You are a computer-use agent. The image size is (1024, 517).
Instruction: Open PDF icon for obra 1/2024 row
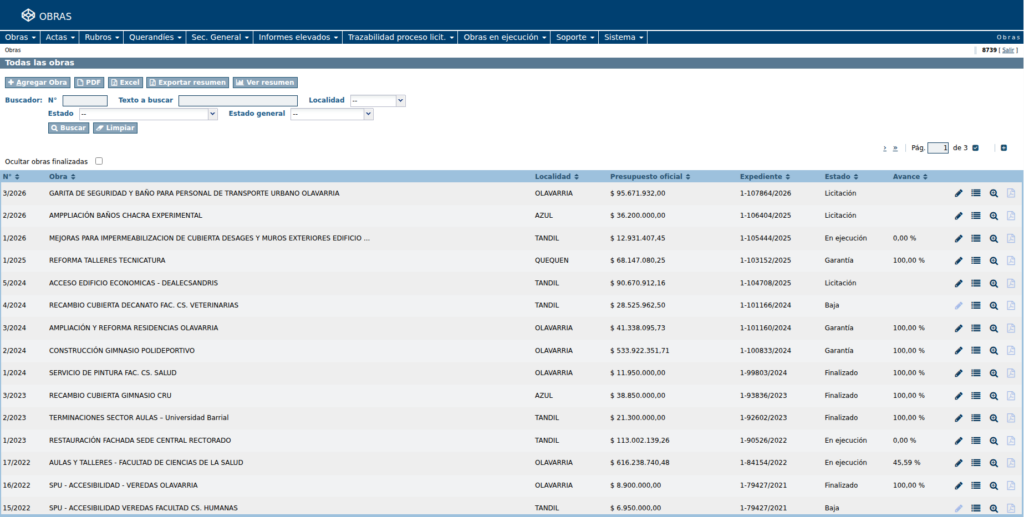1011,373
